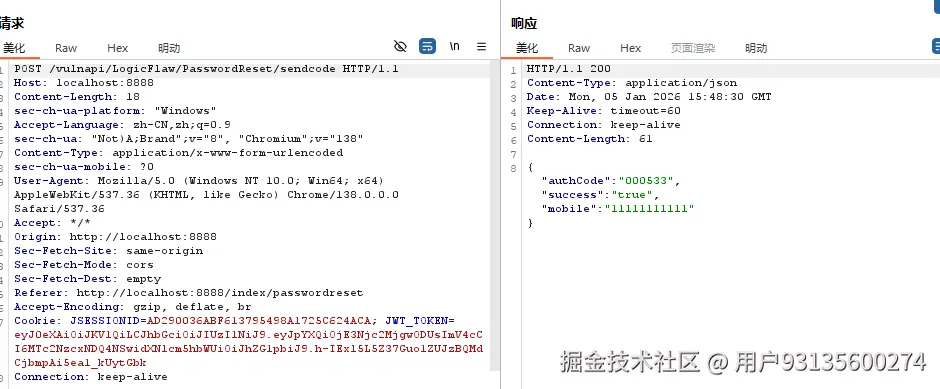Click the 请求 panel title

point(11,24)
